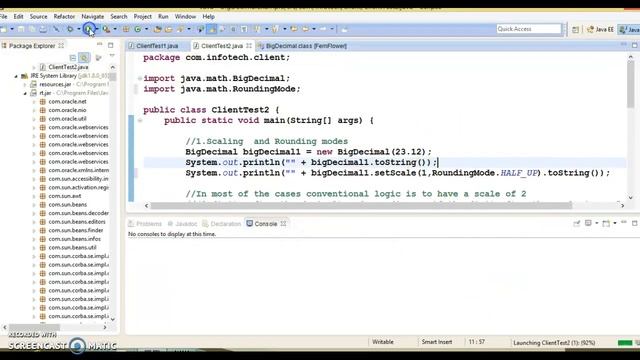Open the Source menu
640x360 pixels.
(38, 17)
